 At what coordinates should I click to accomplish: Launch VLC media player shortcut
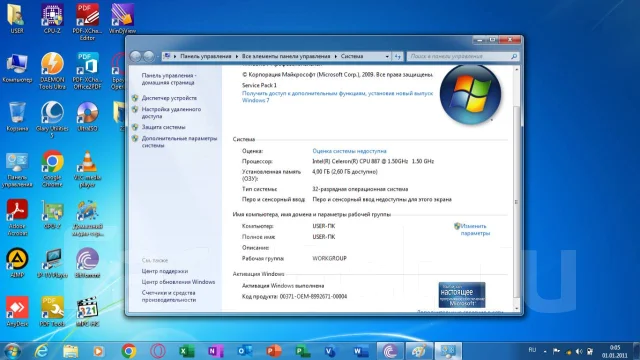(x=87, y=169)
